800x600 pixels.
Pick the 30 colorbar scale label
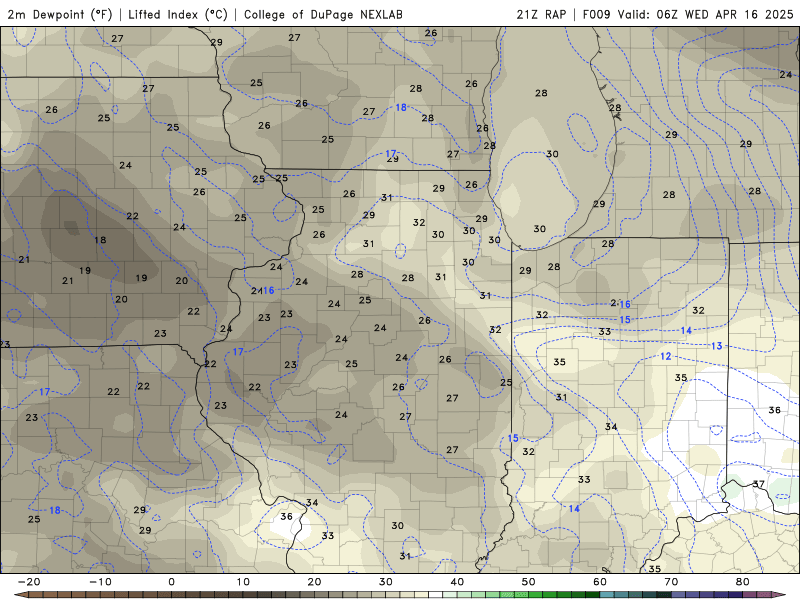[x=386, y=582]
